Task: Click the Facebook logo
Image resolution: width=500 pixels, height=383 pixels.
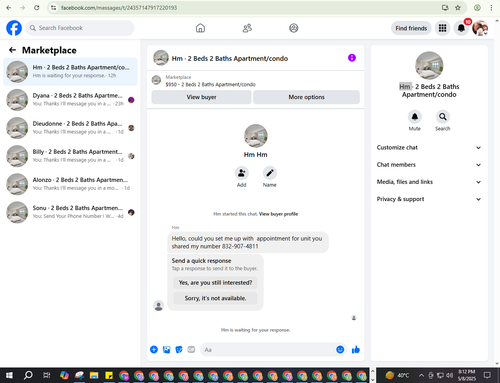Action: [x=14, y=28]
